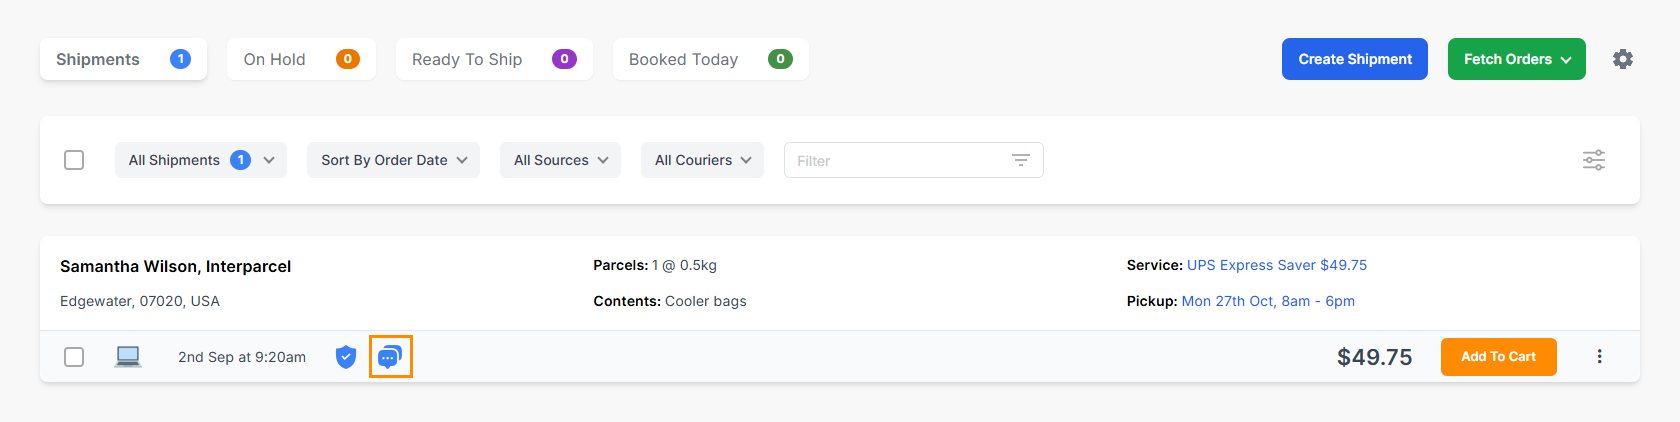
Task: Expand the All Sources dropdown
Action: (560, 160)
